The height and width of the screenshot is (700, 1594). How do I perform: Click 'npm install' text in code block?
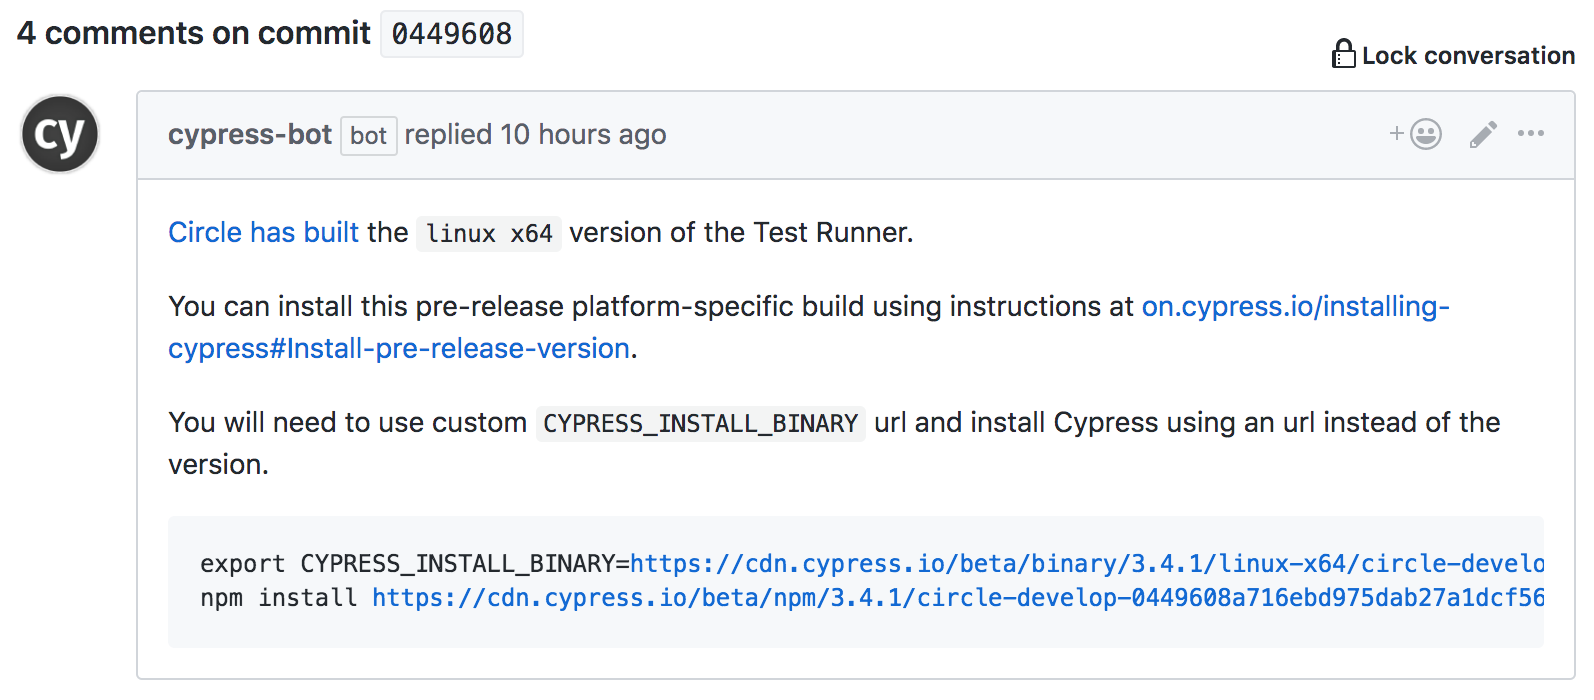[x=279, y=598]
